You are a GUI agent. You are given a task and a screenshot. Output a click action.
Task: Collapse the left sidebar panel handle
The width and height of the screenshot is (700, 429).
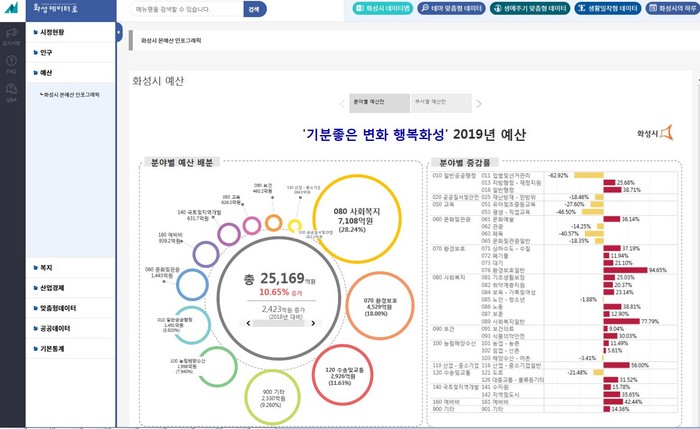pos(118,33)
